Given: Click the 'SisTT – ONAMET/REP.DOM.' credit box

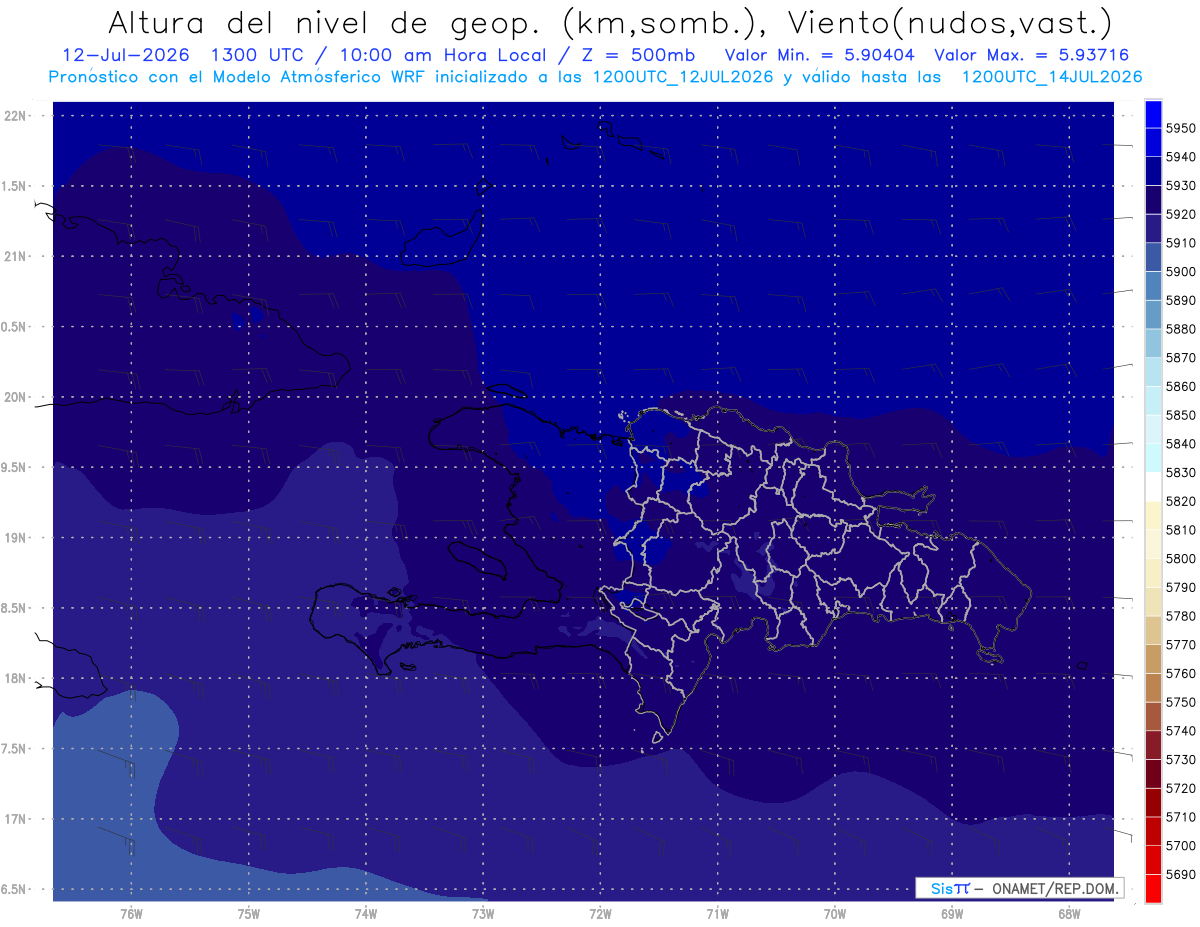Looking at the screenshot, I should click(x=1019, y=888).
